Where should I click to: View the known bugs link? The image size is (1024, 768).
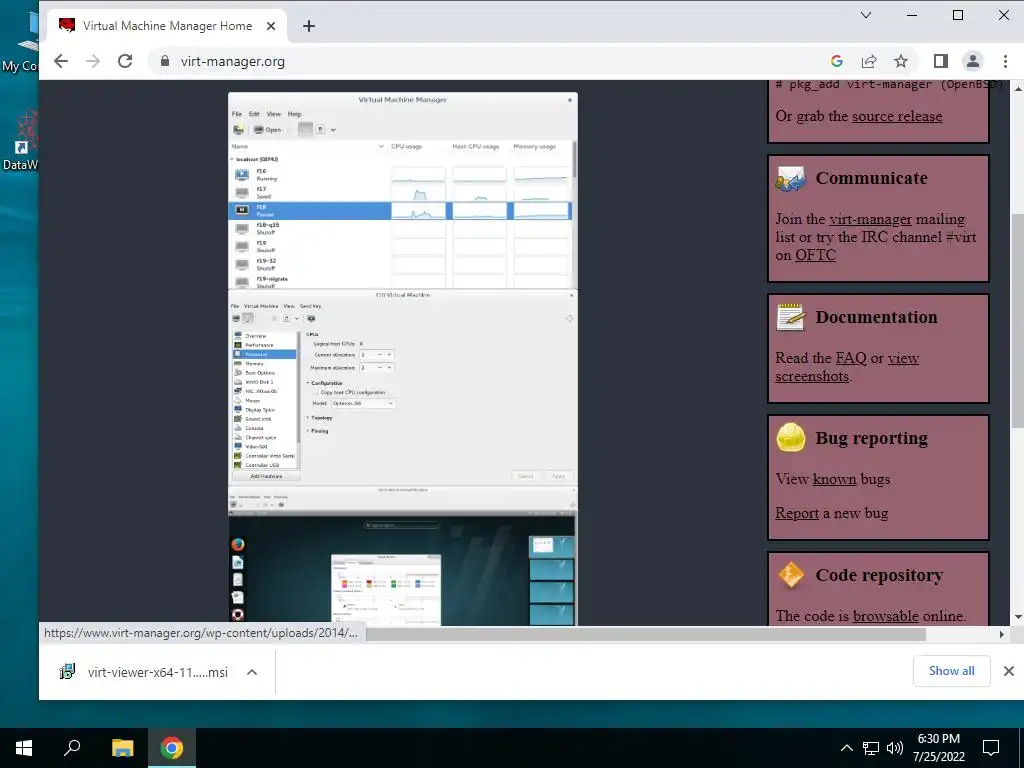834,479
